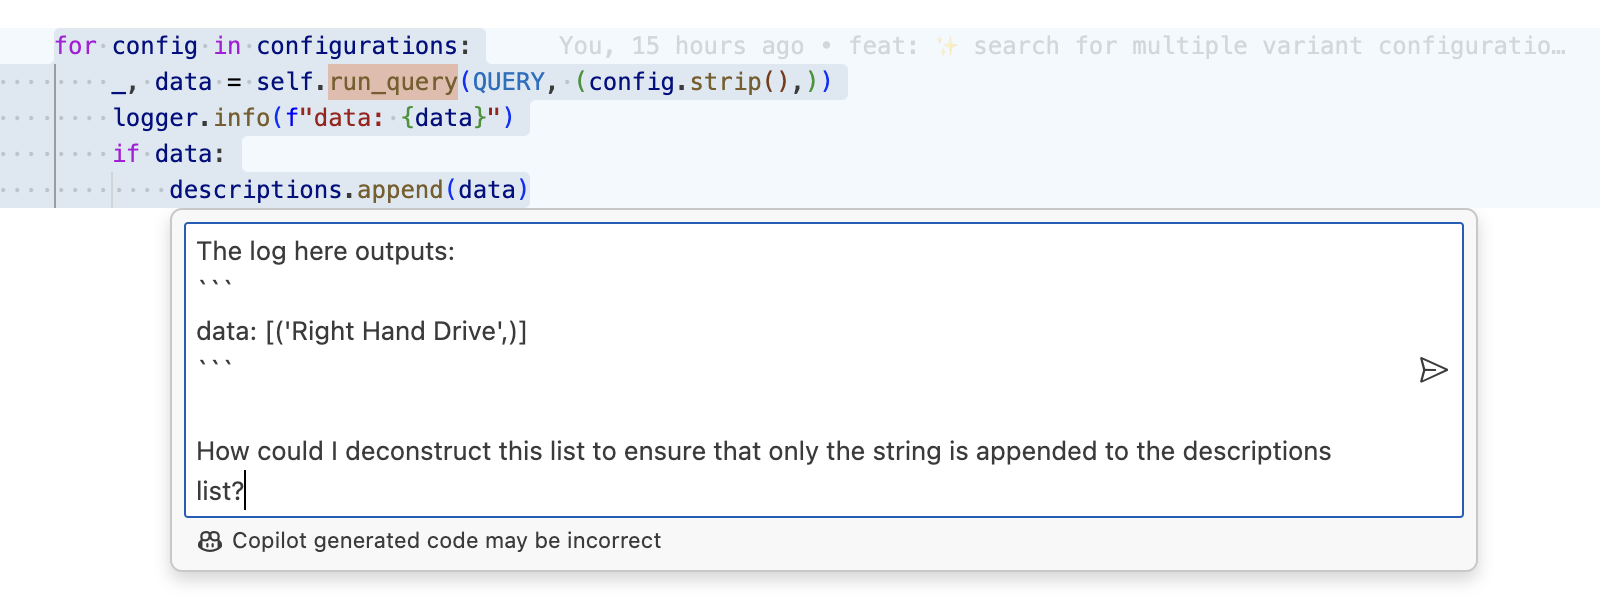Click the 'if' keyword in the code
This screenshot has width=1600, height=606.
pos(126,154)
